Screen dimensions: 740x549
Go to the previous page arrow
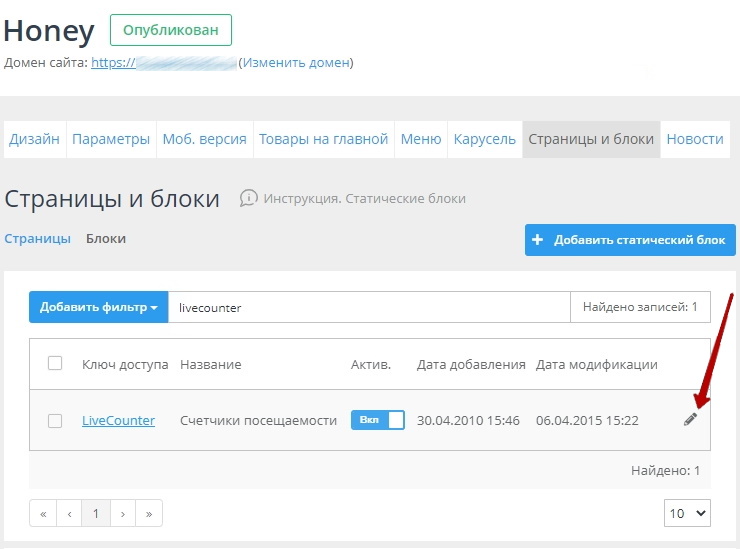tap(69, 514)
